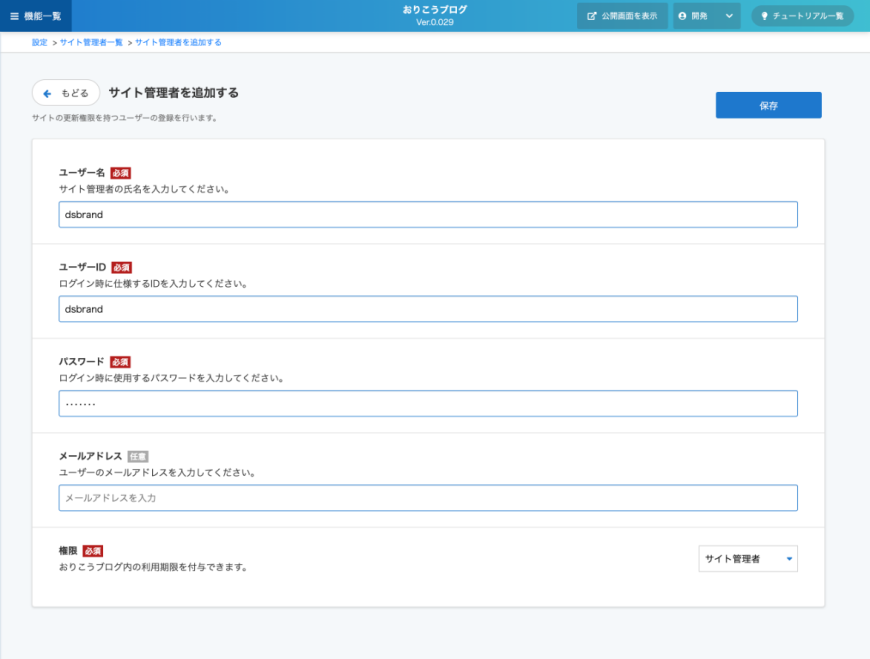This screenshot has width=870, height=659.
Task: Click the おりこうブログ title in header
Action: pyautogui.click(x=434, y=10)
